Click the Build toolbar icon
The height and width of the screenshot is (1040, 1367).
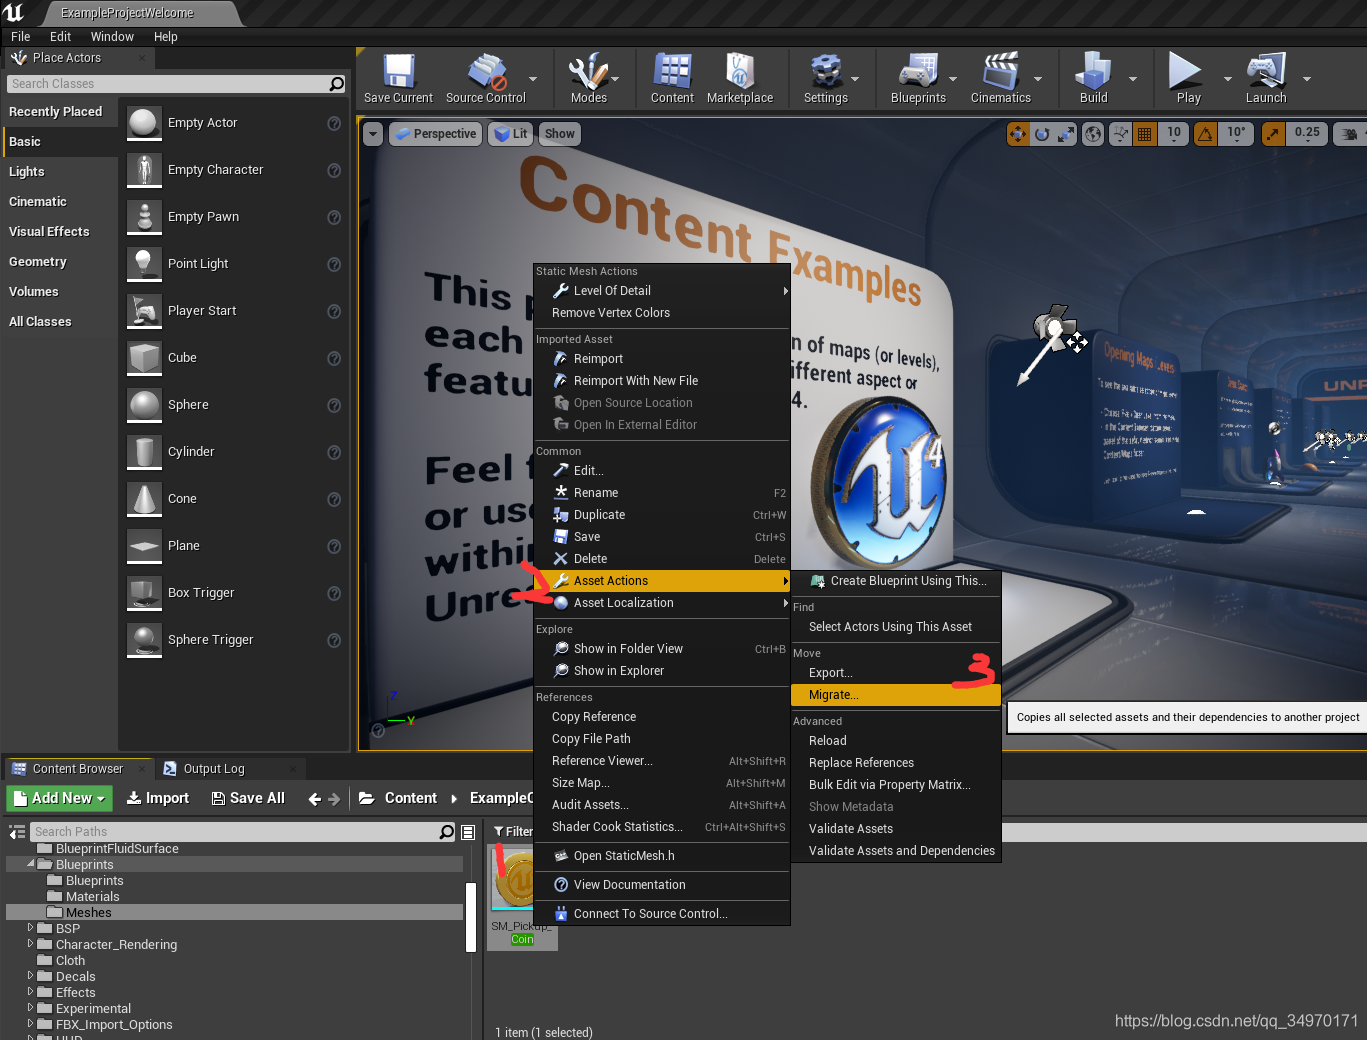point(1093,78)
